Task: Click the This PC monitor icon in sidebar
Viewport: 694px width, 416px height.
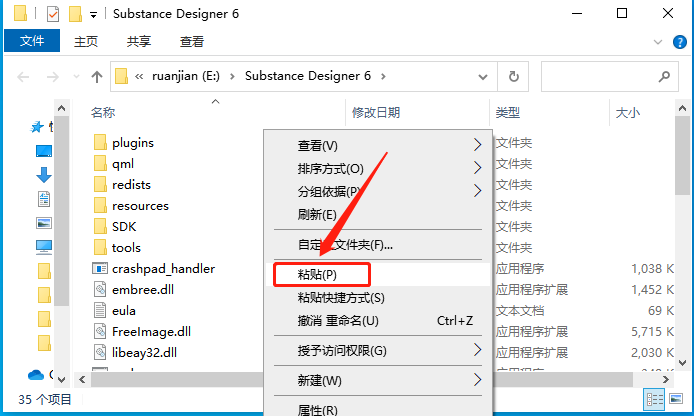Action: click(44, 247)
